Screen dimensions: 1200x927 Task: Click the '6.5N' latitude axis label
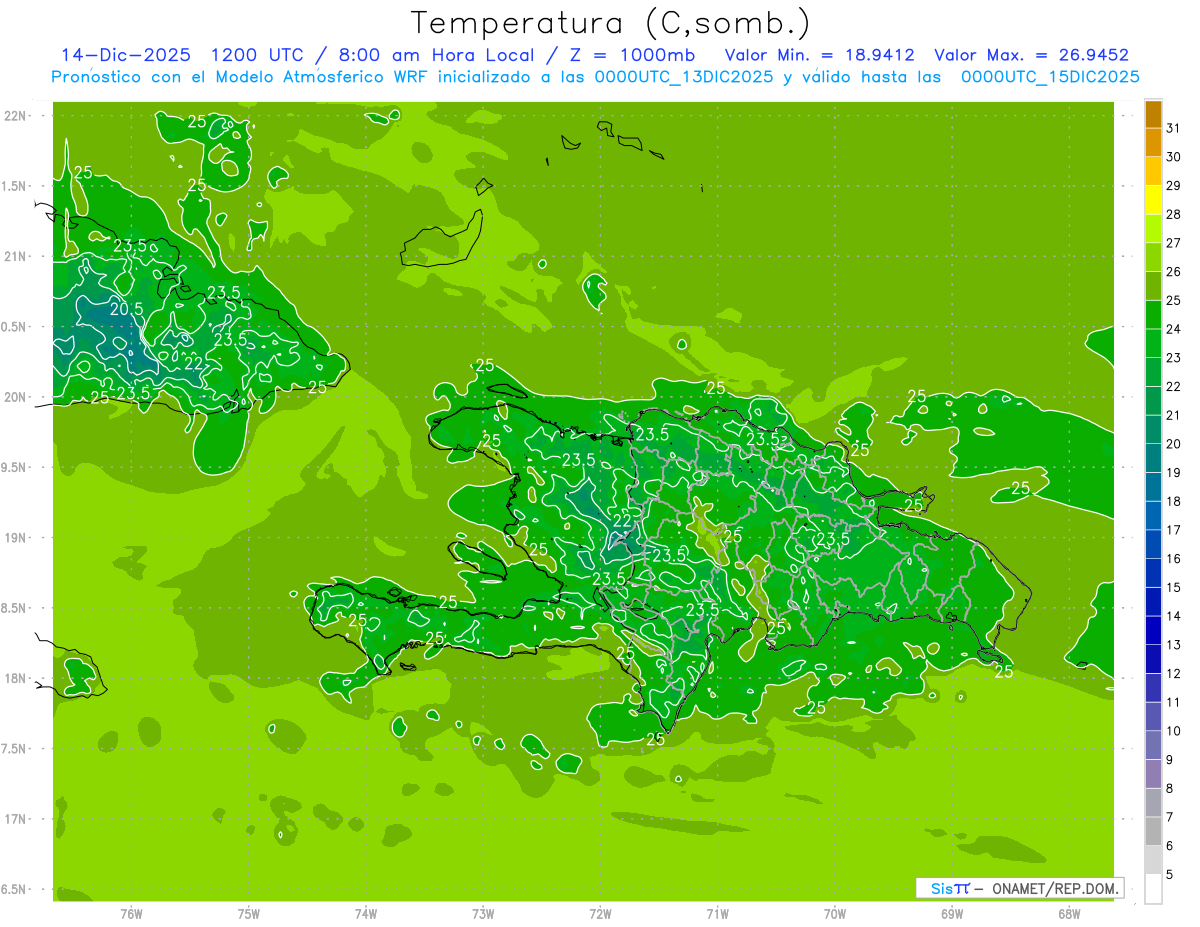coord(14,889)
